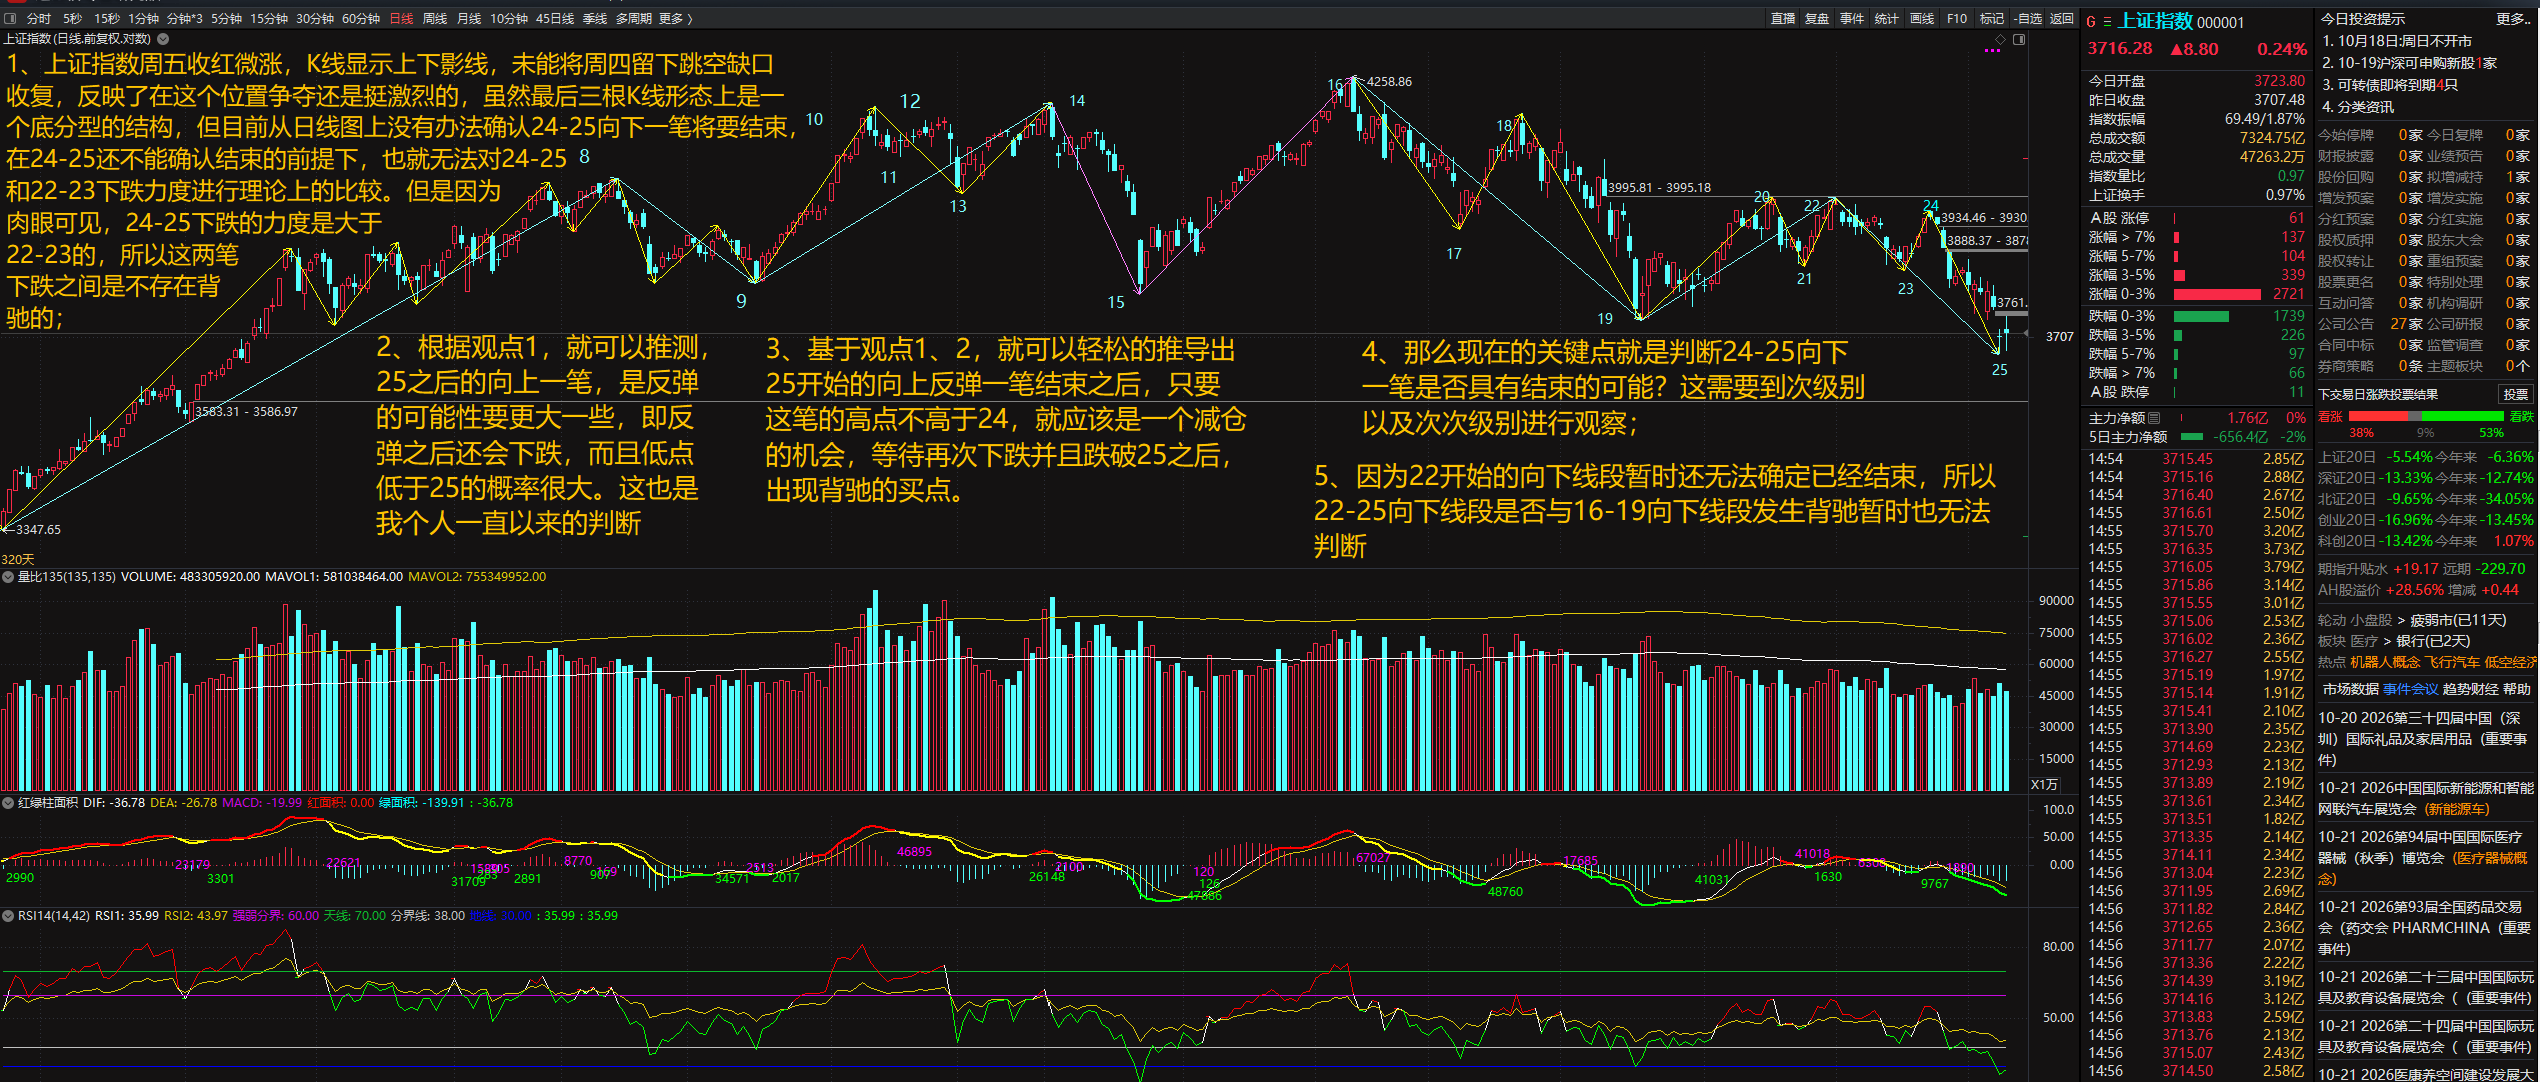The width and height of the screenshot is (2540, 1082).
Task: Open the F10 company info
Action: coord(1957,18)
